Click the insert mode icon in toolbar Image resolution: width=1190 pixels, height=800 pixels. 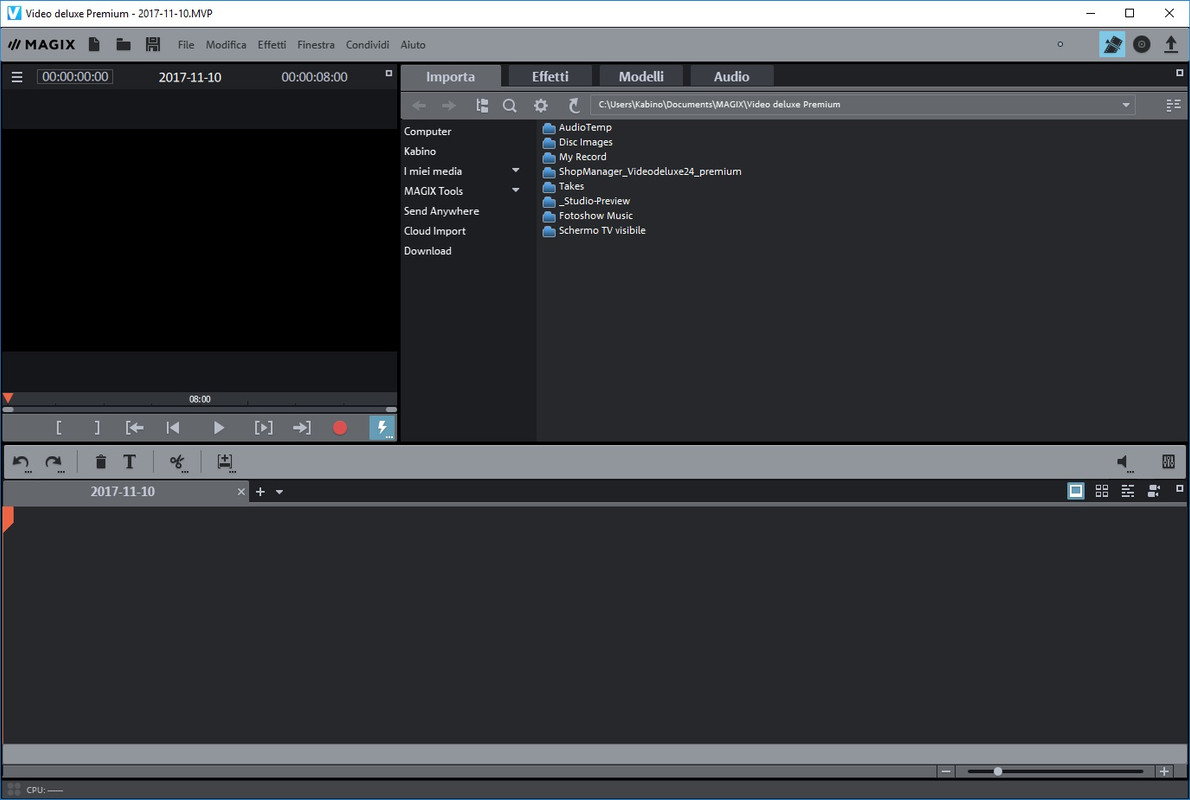[x=225, y=461]
